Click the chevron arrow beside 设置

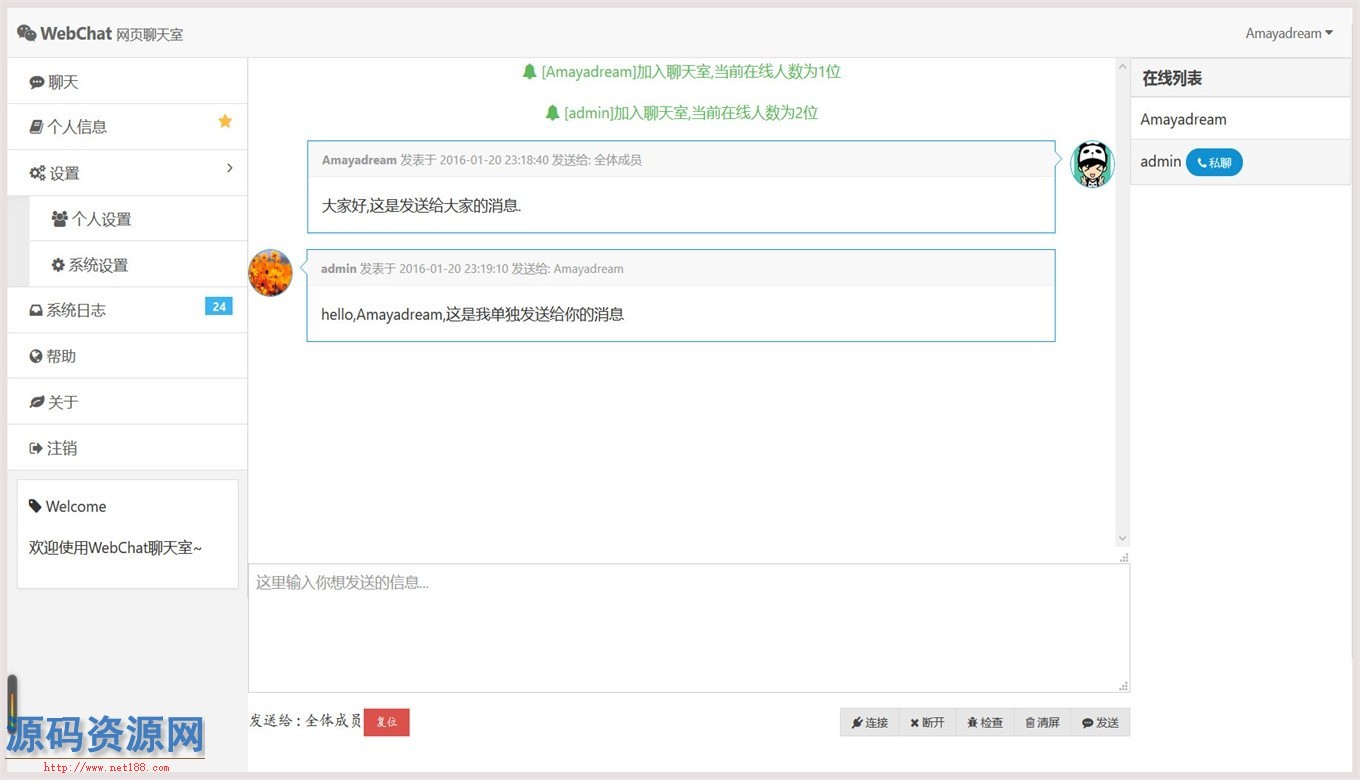[x=229, y=168]
